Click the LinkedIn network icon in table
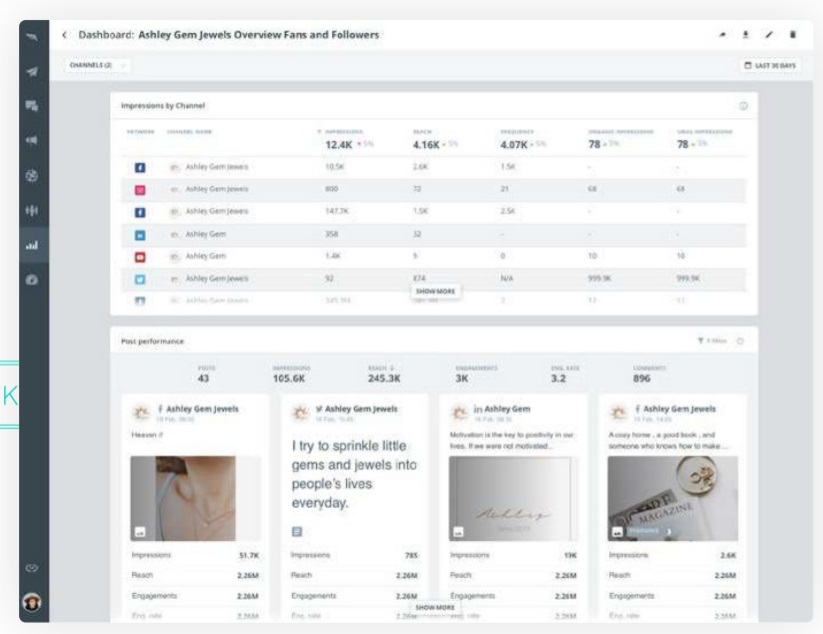Screen dimensions: 823x634 (140, 235)
